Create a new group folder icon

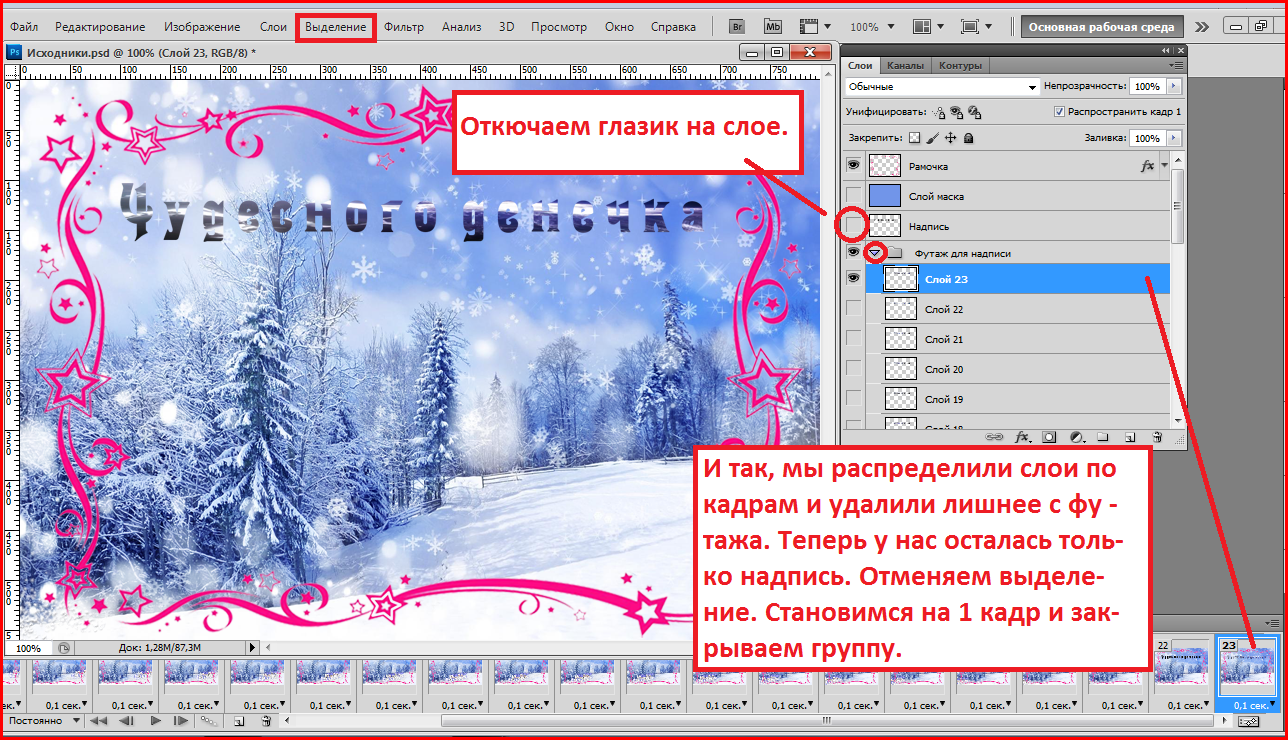click(x=1103, y=437)
